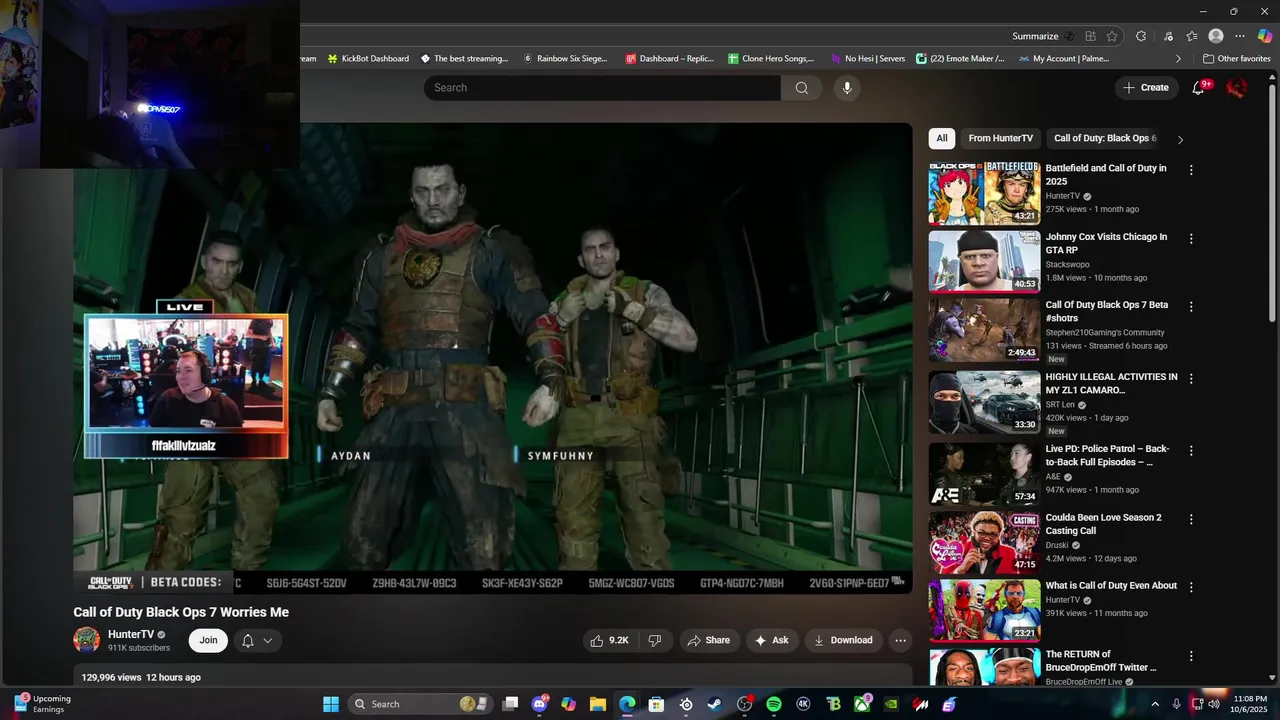Join the HunterTV channel
1280x720 pixels.
click(208, 640)
